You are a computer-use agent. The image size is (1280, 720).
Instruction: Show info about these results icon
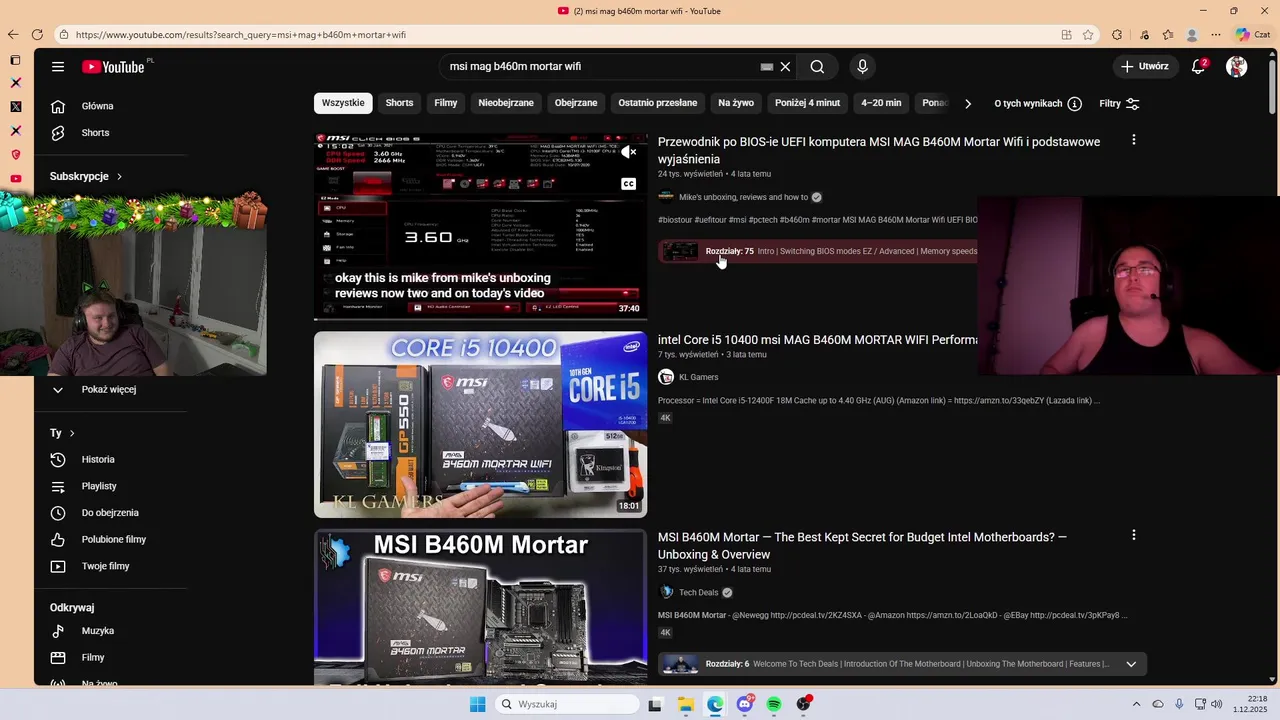click(1074, 104)
